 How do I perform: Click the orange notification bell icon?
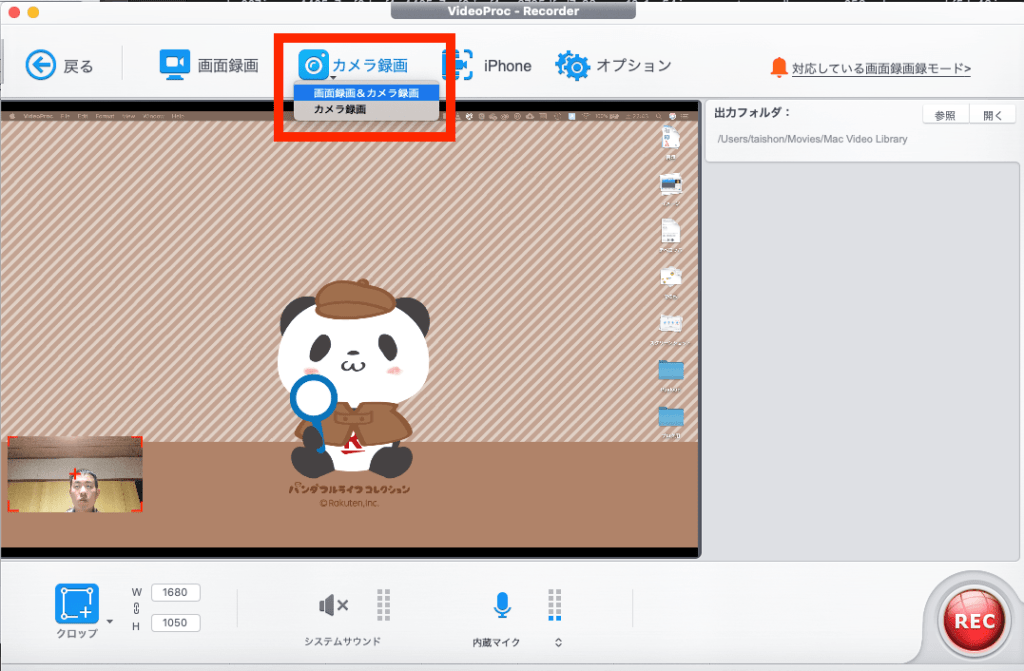tap(778, 67)
